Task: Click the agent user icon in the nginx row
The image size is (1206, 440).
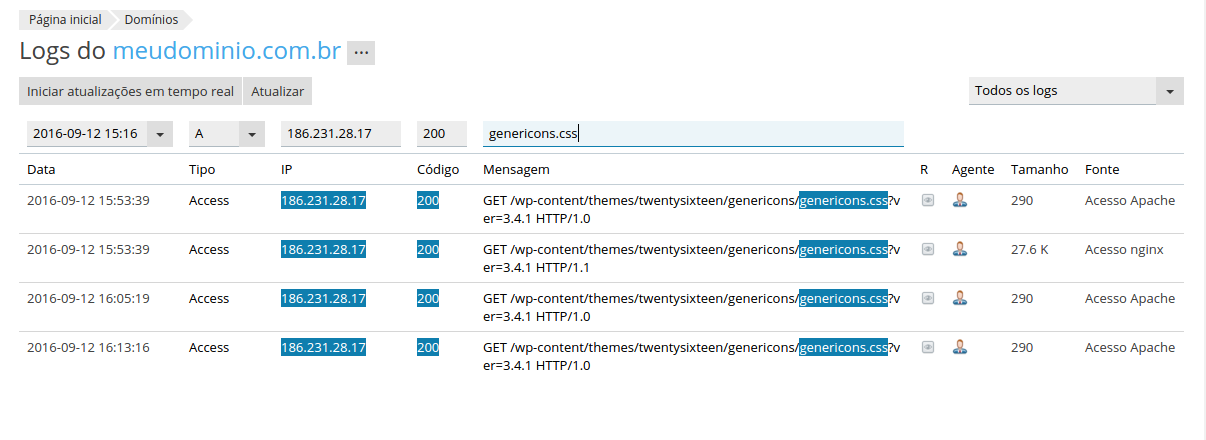Action: [x=960, y=249]
